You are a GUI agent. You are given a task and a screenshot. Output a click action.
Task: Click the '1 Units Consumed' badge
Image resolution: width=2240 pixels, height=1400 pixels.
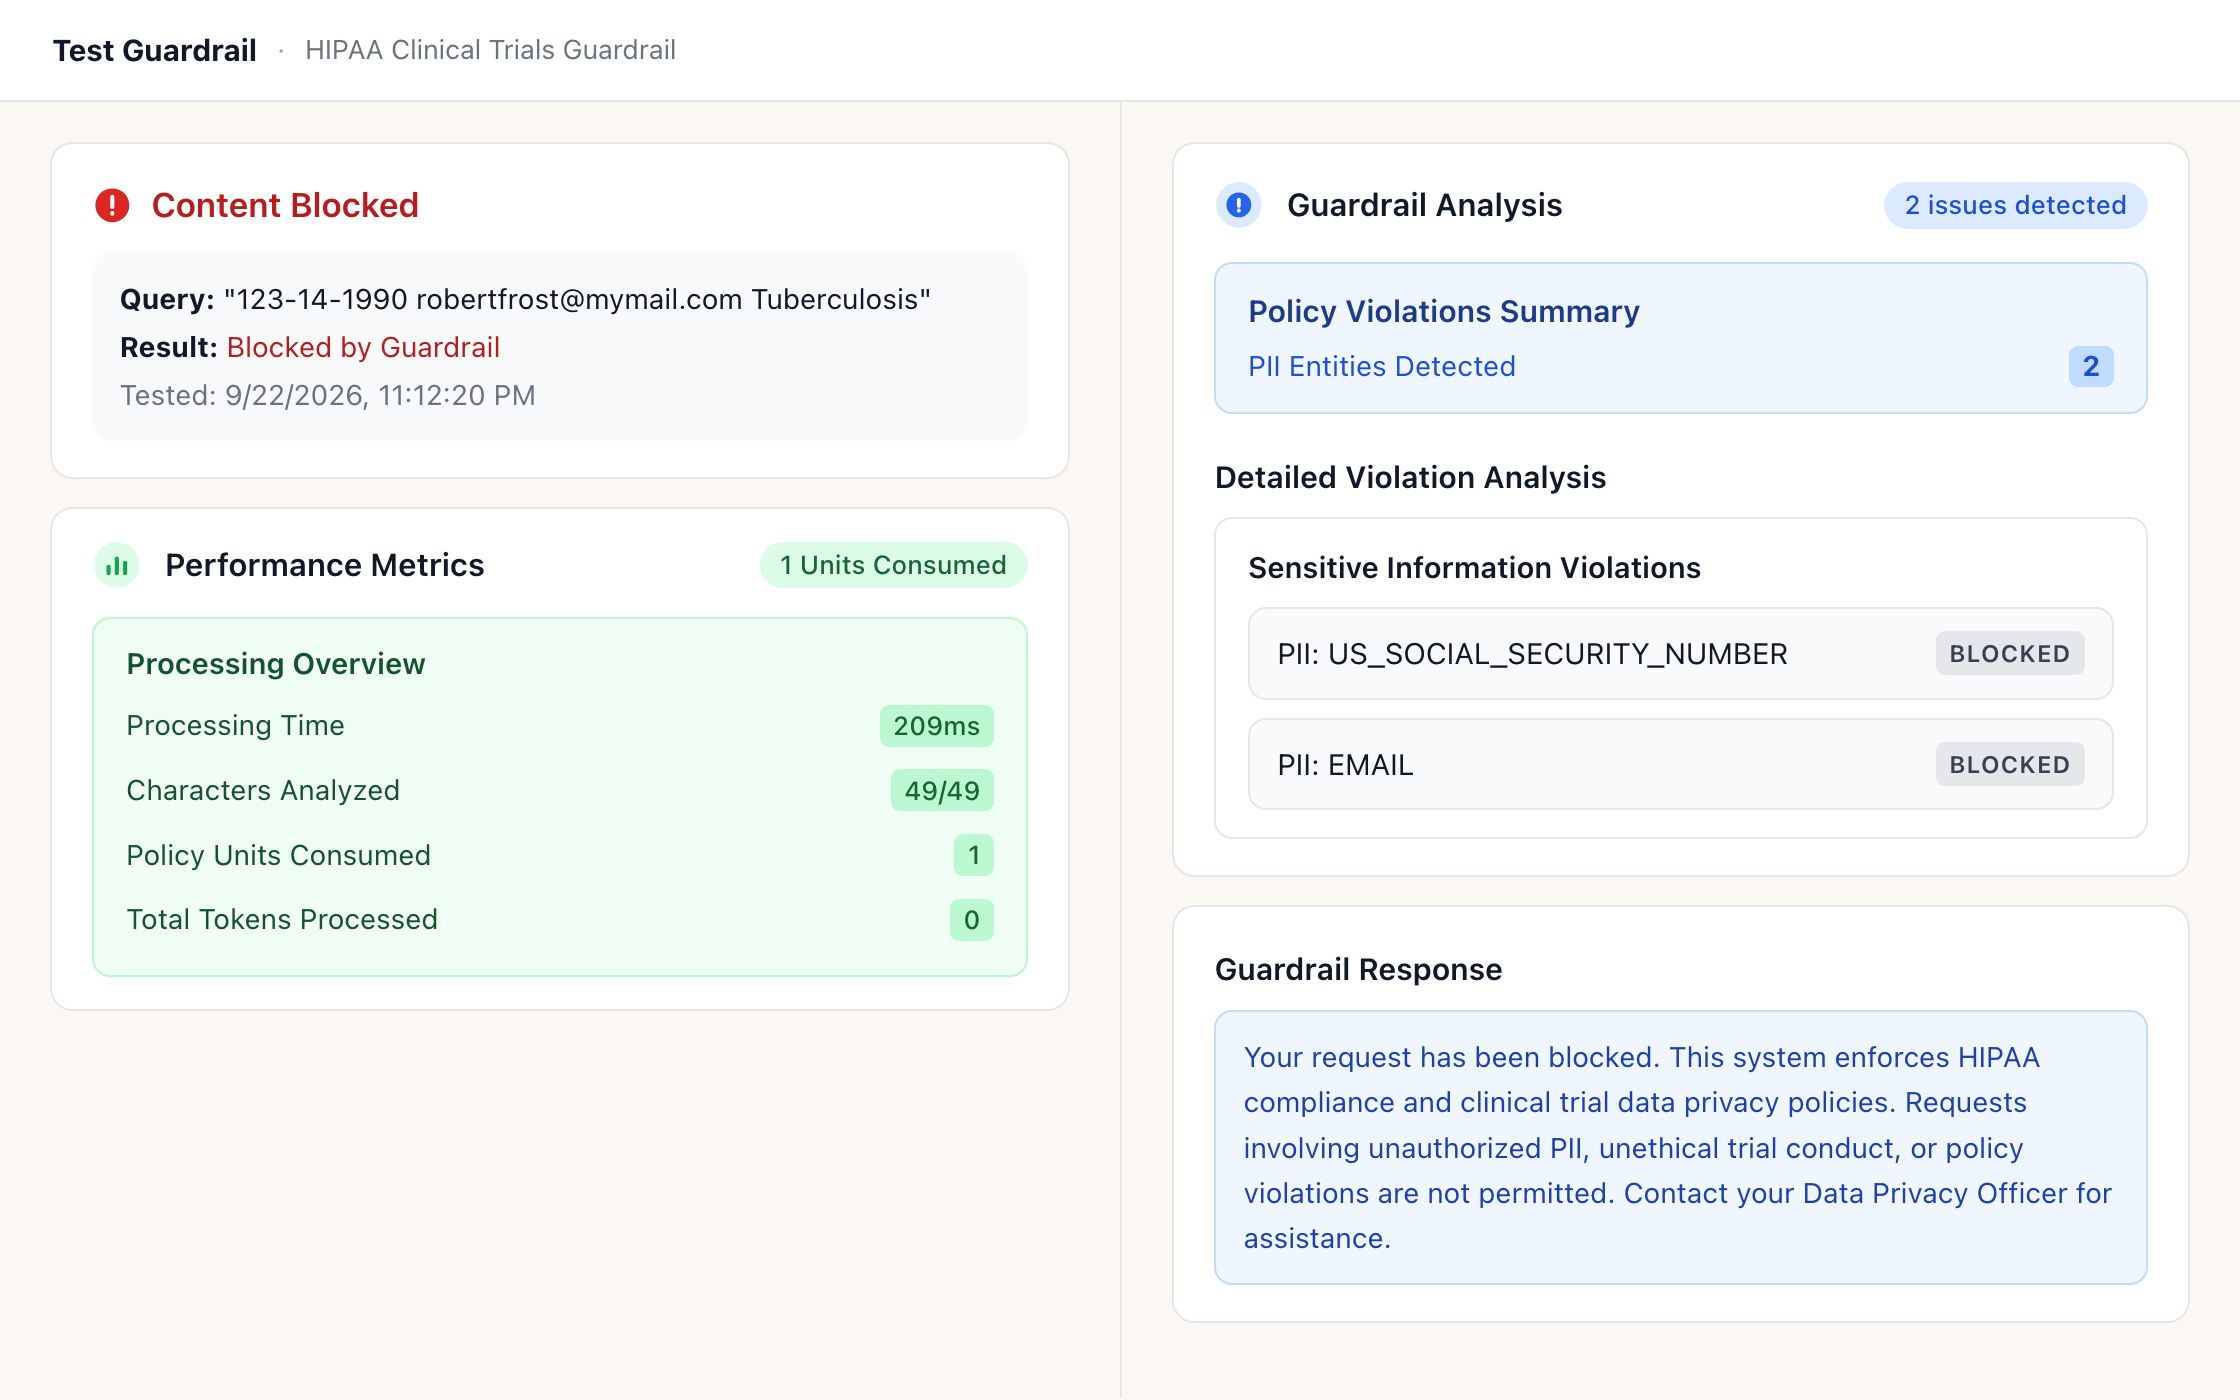[893, 565]
